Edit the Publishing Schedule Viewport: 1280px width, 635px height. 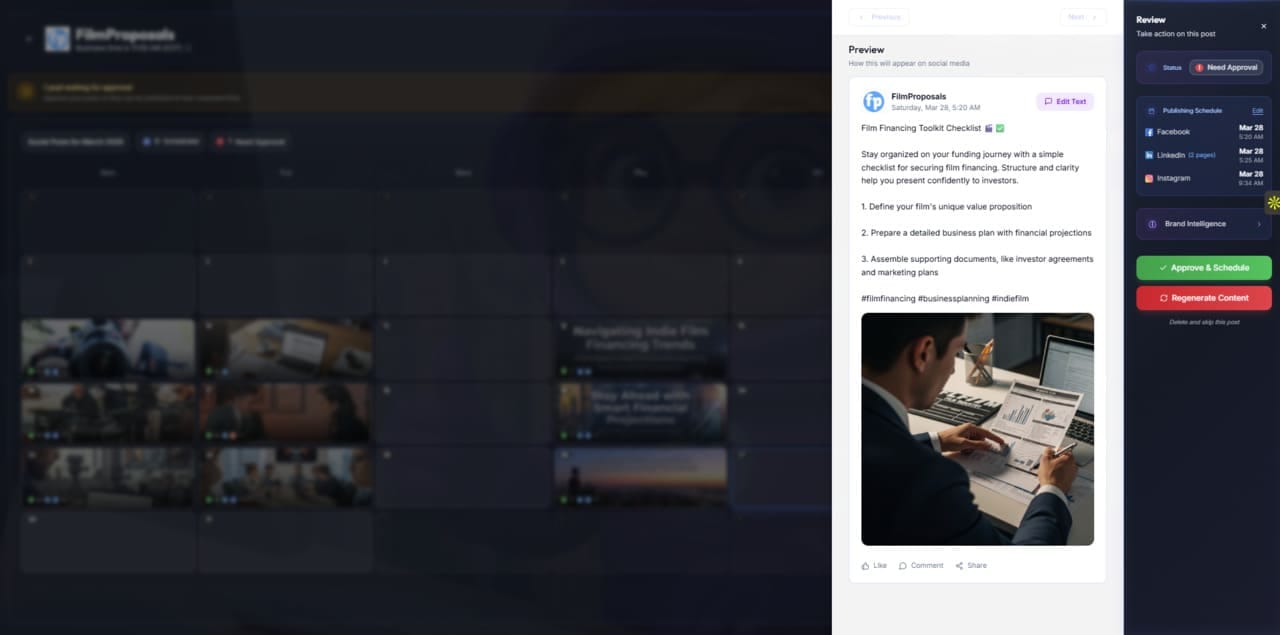pos(1257,111)
